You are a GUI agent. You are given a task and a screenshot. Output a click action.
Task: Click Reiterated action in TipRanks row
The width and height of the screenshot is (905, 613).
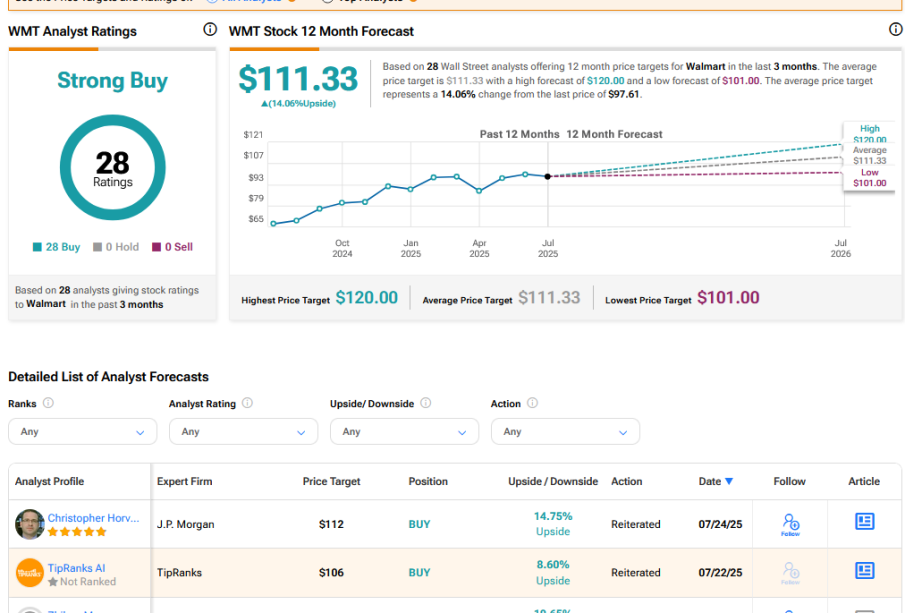(635, 573)
